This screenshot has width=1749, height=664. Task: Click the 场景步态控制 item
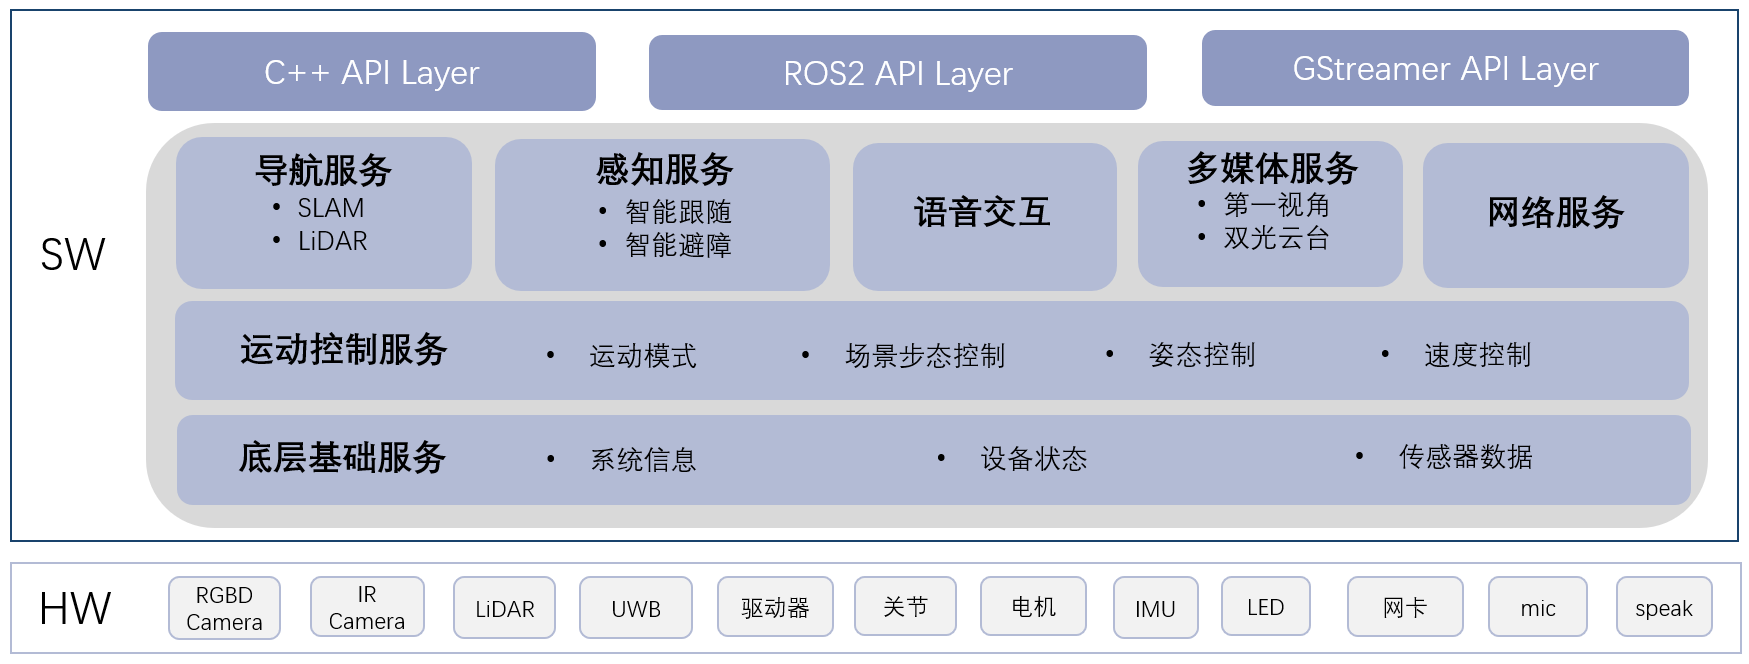click(x=925, y=356)
